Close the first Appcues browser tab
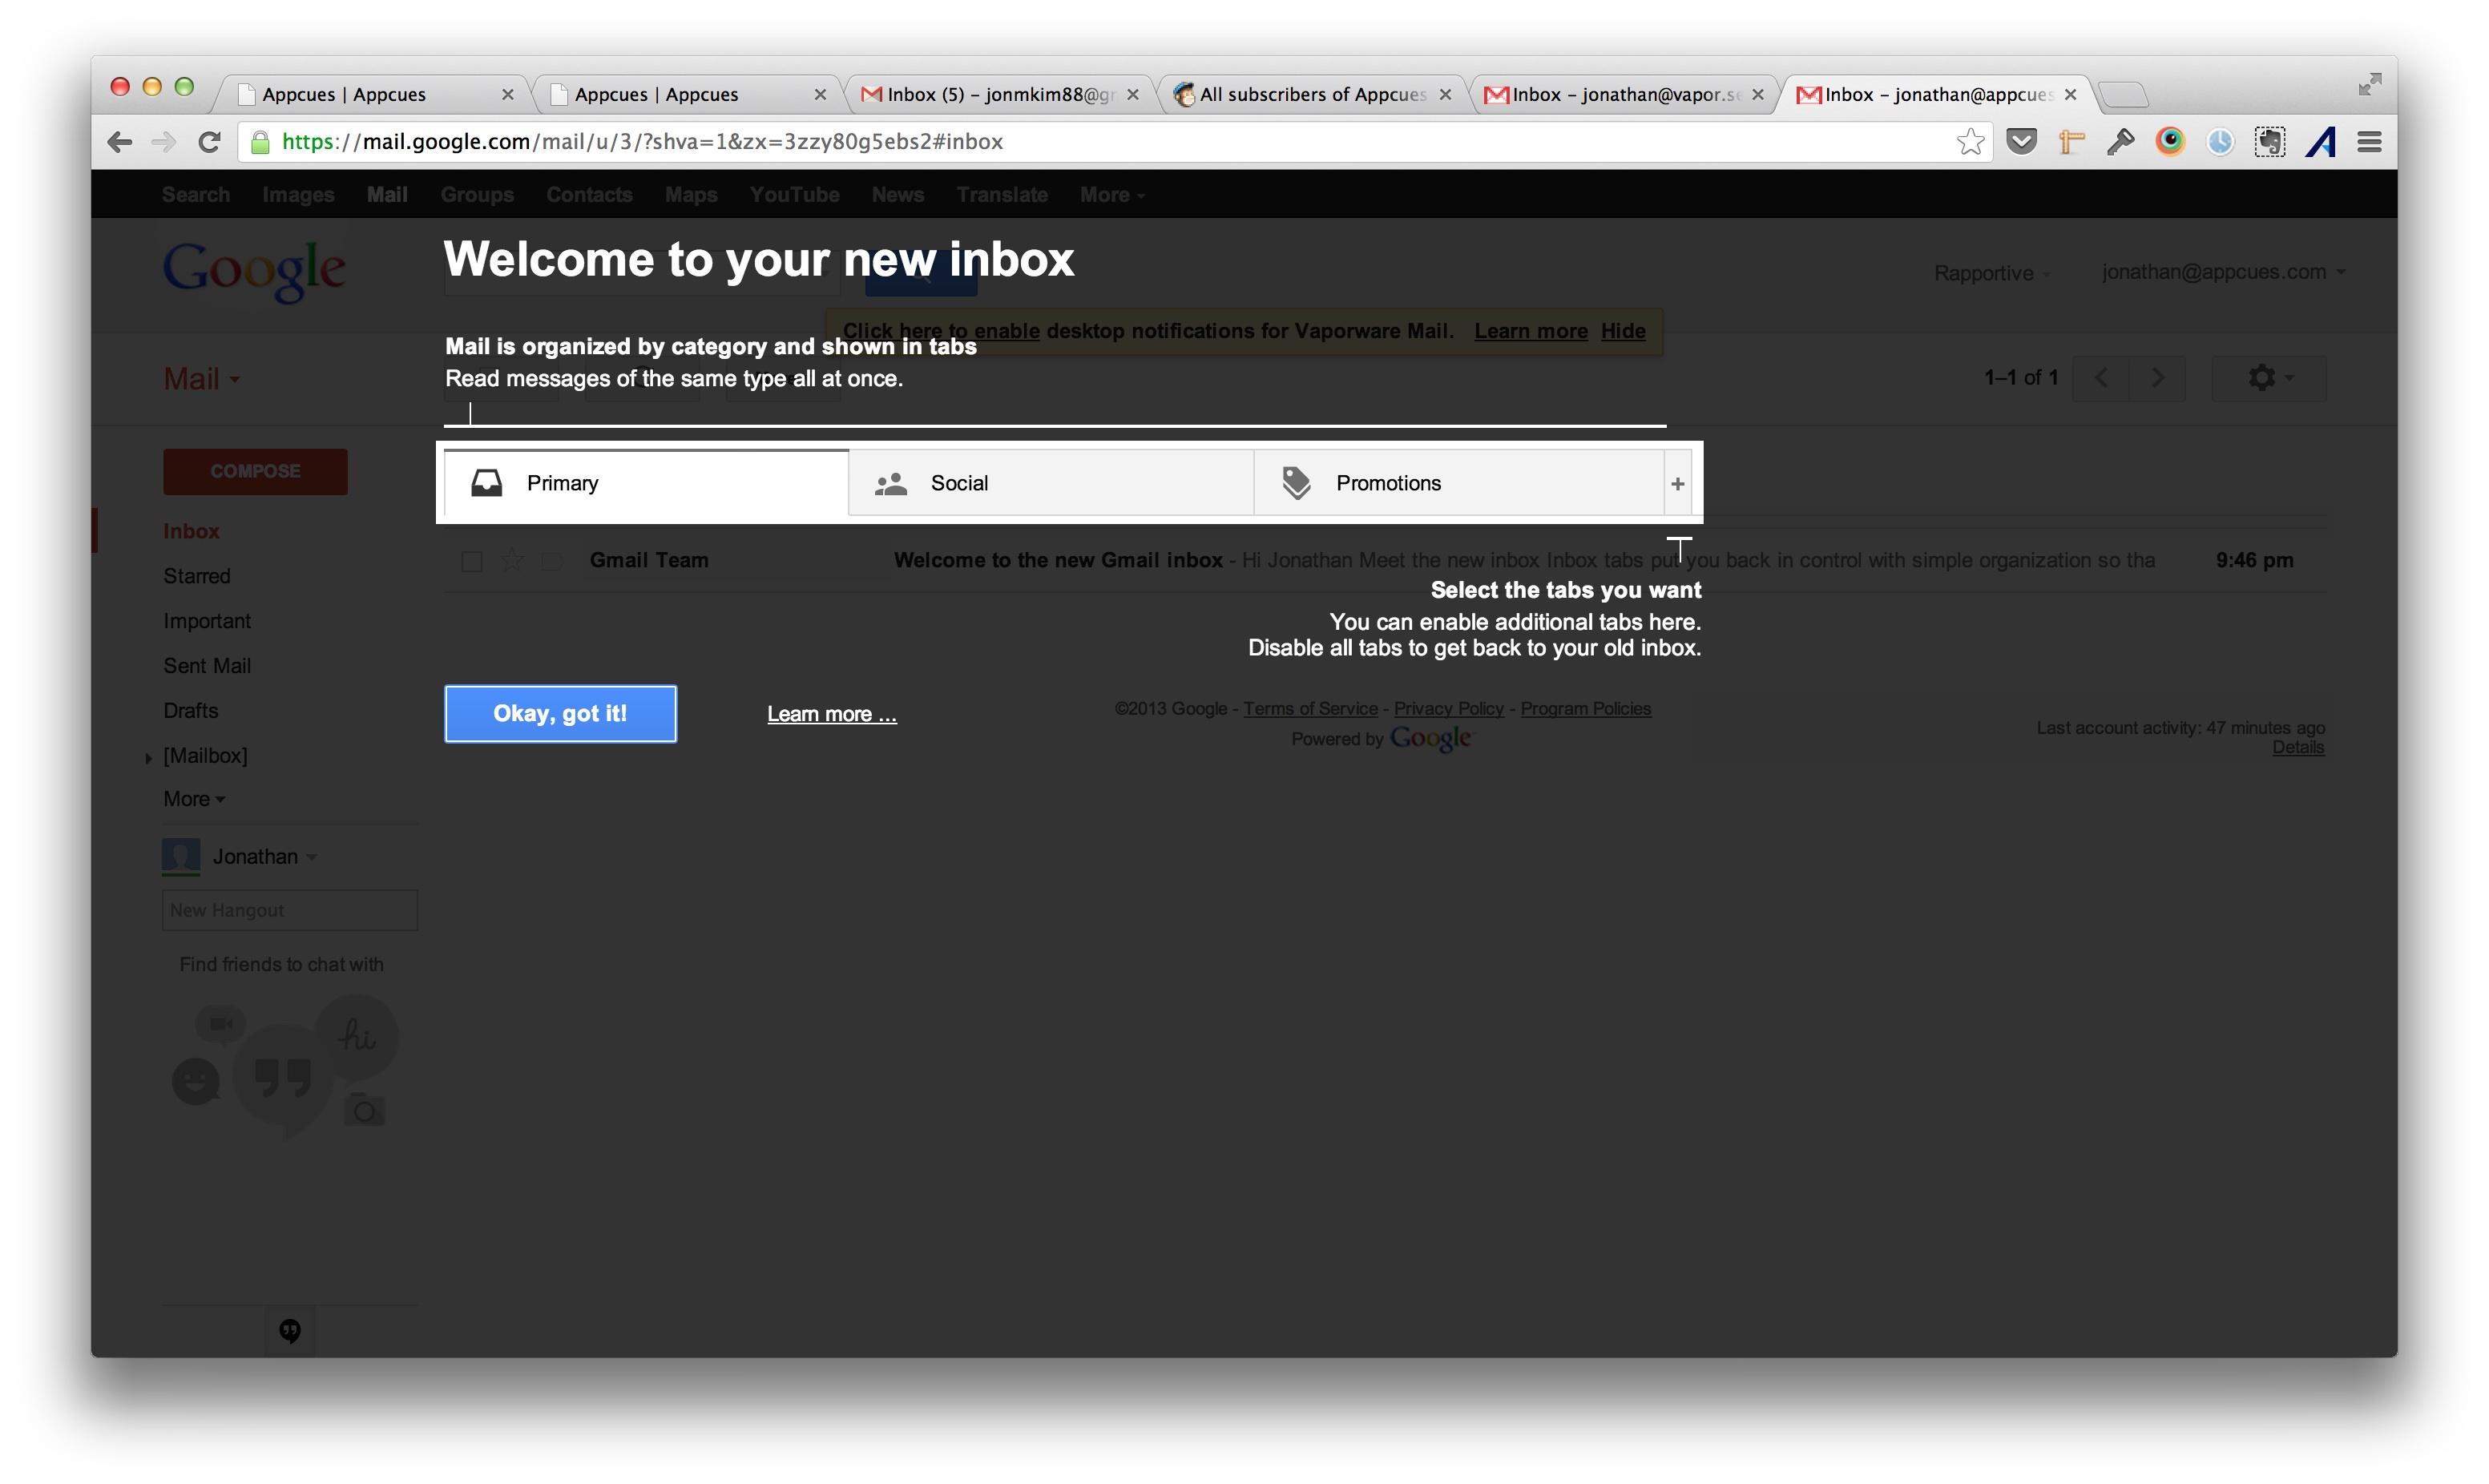The height and width of the screenshot is (1484, 2489). [x=507, y=94]
